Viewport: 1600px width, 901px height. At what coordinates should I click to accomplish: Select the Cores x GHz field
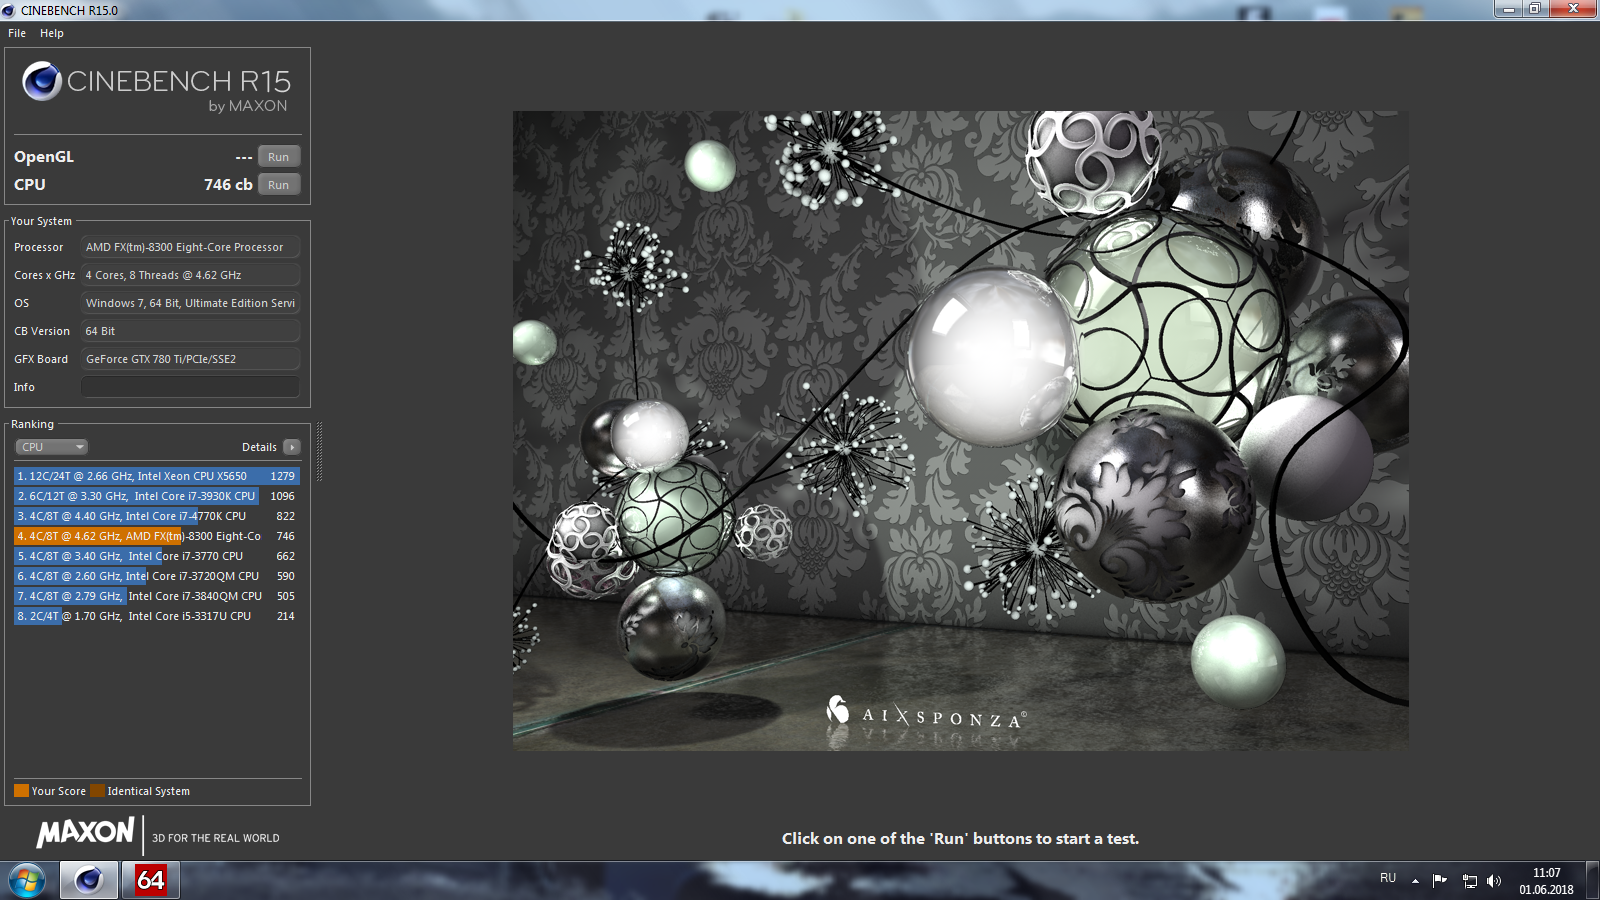coord(190,275)
